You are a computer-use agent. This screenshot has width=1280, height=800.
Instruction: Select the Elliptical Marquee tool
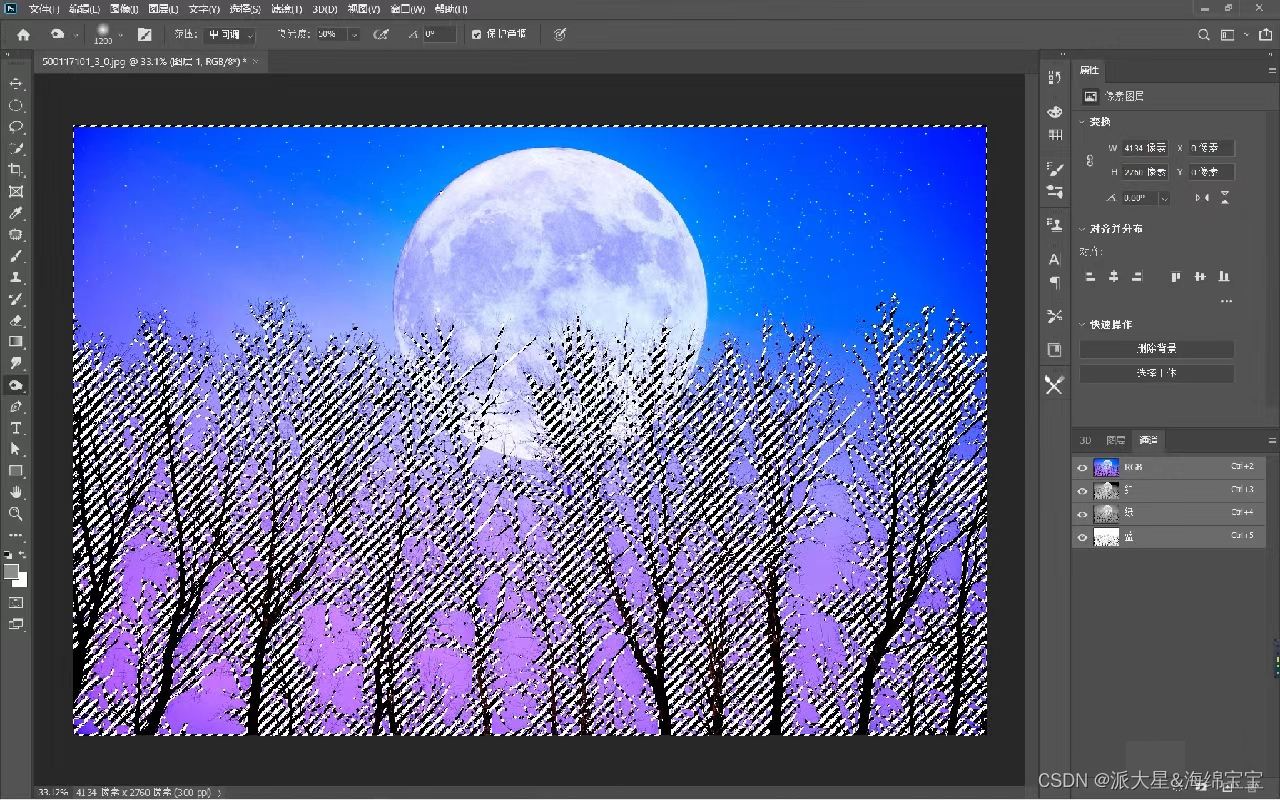pyautogui.click(x=16, y=105)
